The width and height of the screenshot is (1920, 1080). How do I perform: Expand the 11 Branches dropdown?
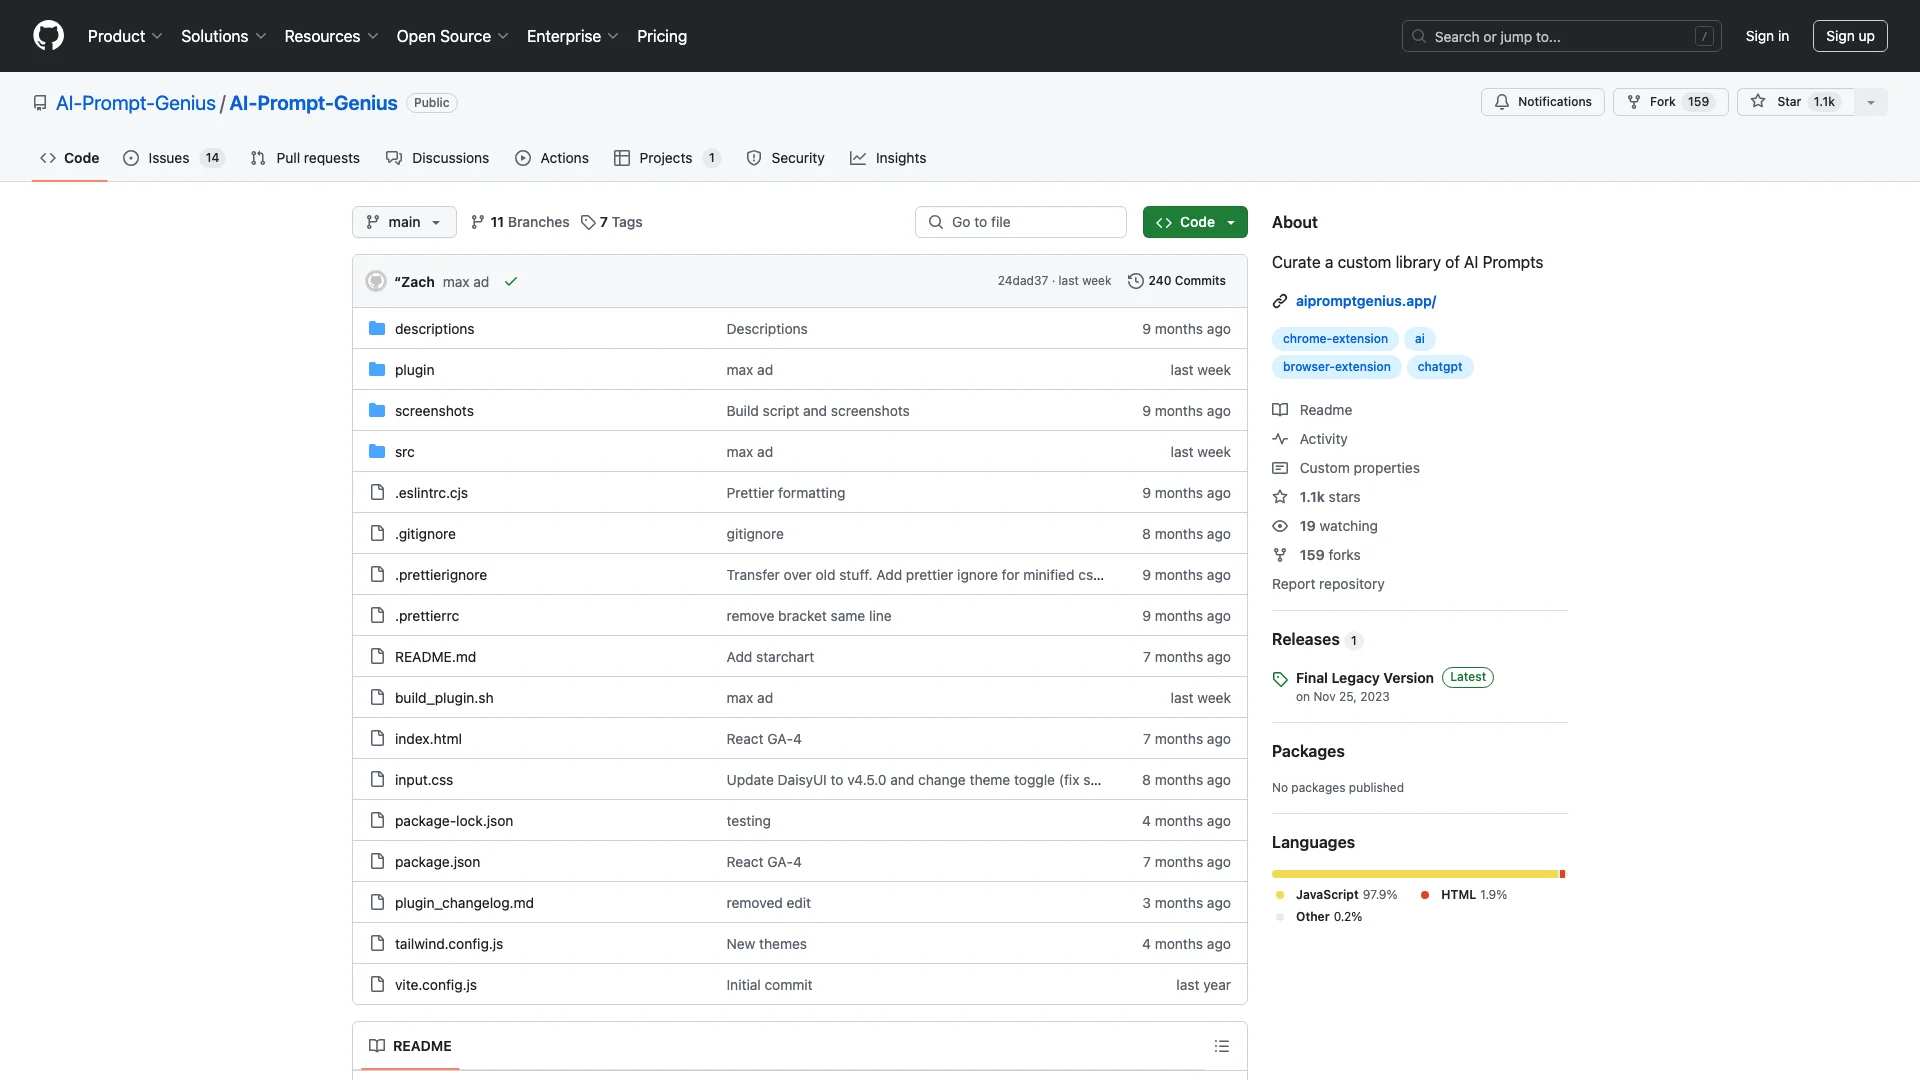tap(518, 222)
